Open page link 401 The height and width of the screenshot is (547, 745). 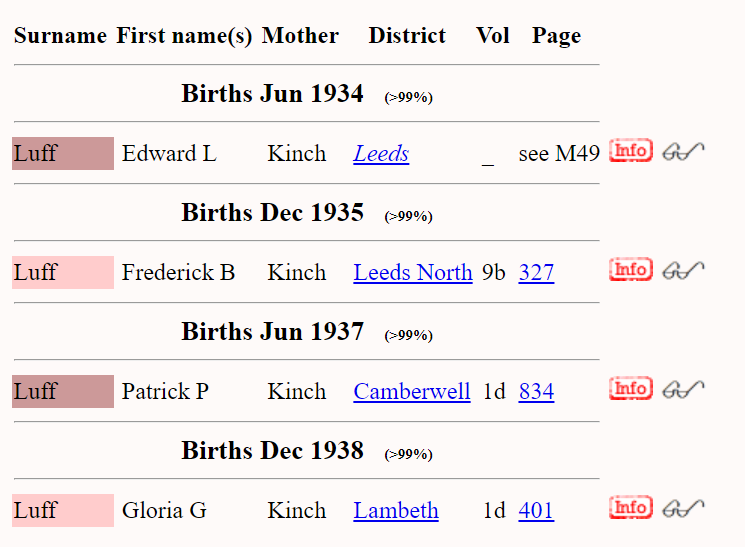[536, 511]
